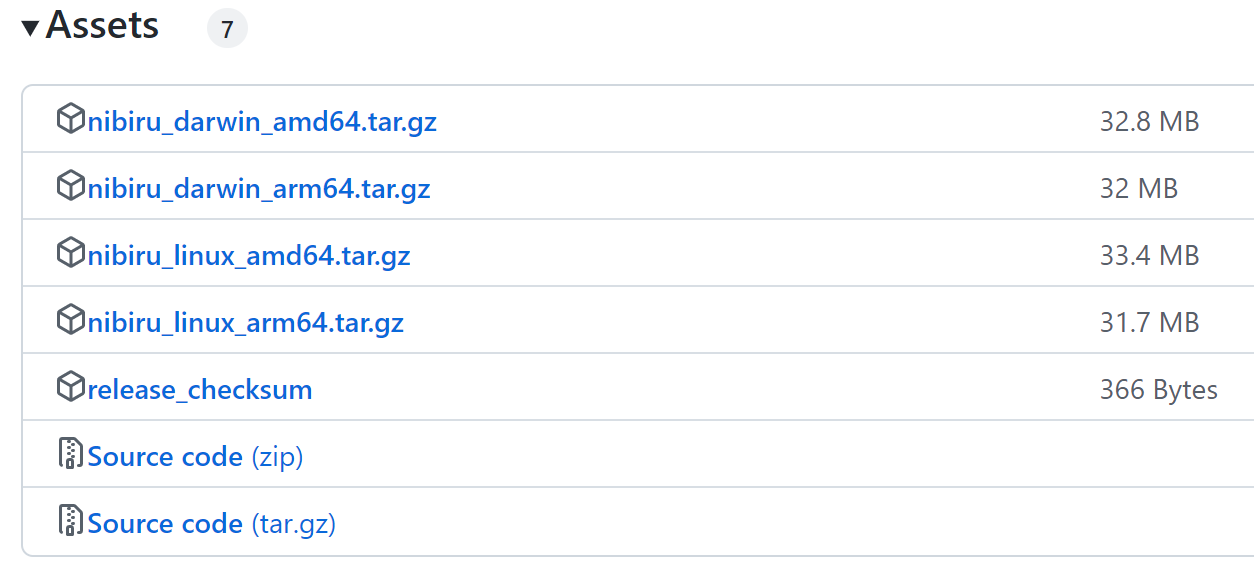
Task: Download Source code (zip) archive
Action: [195, 457]
